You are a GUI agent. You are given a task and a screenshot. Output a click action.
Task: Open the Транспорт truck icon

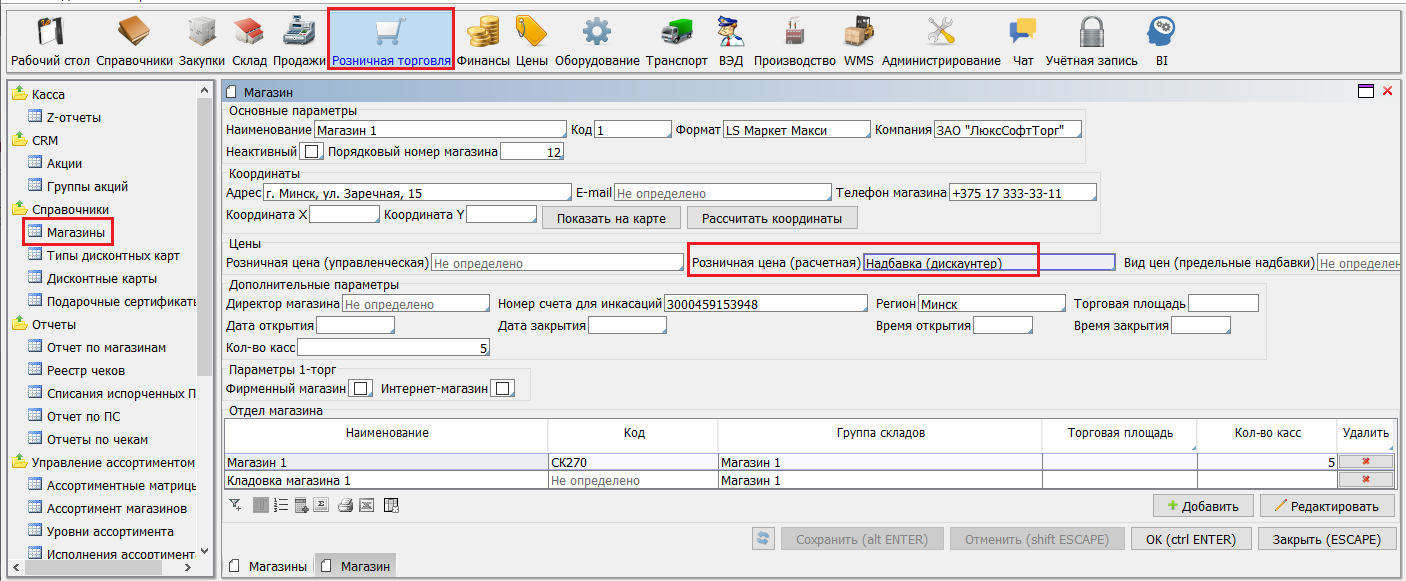coord(676,32)
